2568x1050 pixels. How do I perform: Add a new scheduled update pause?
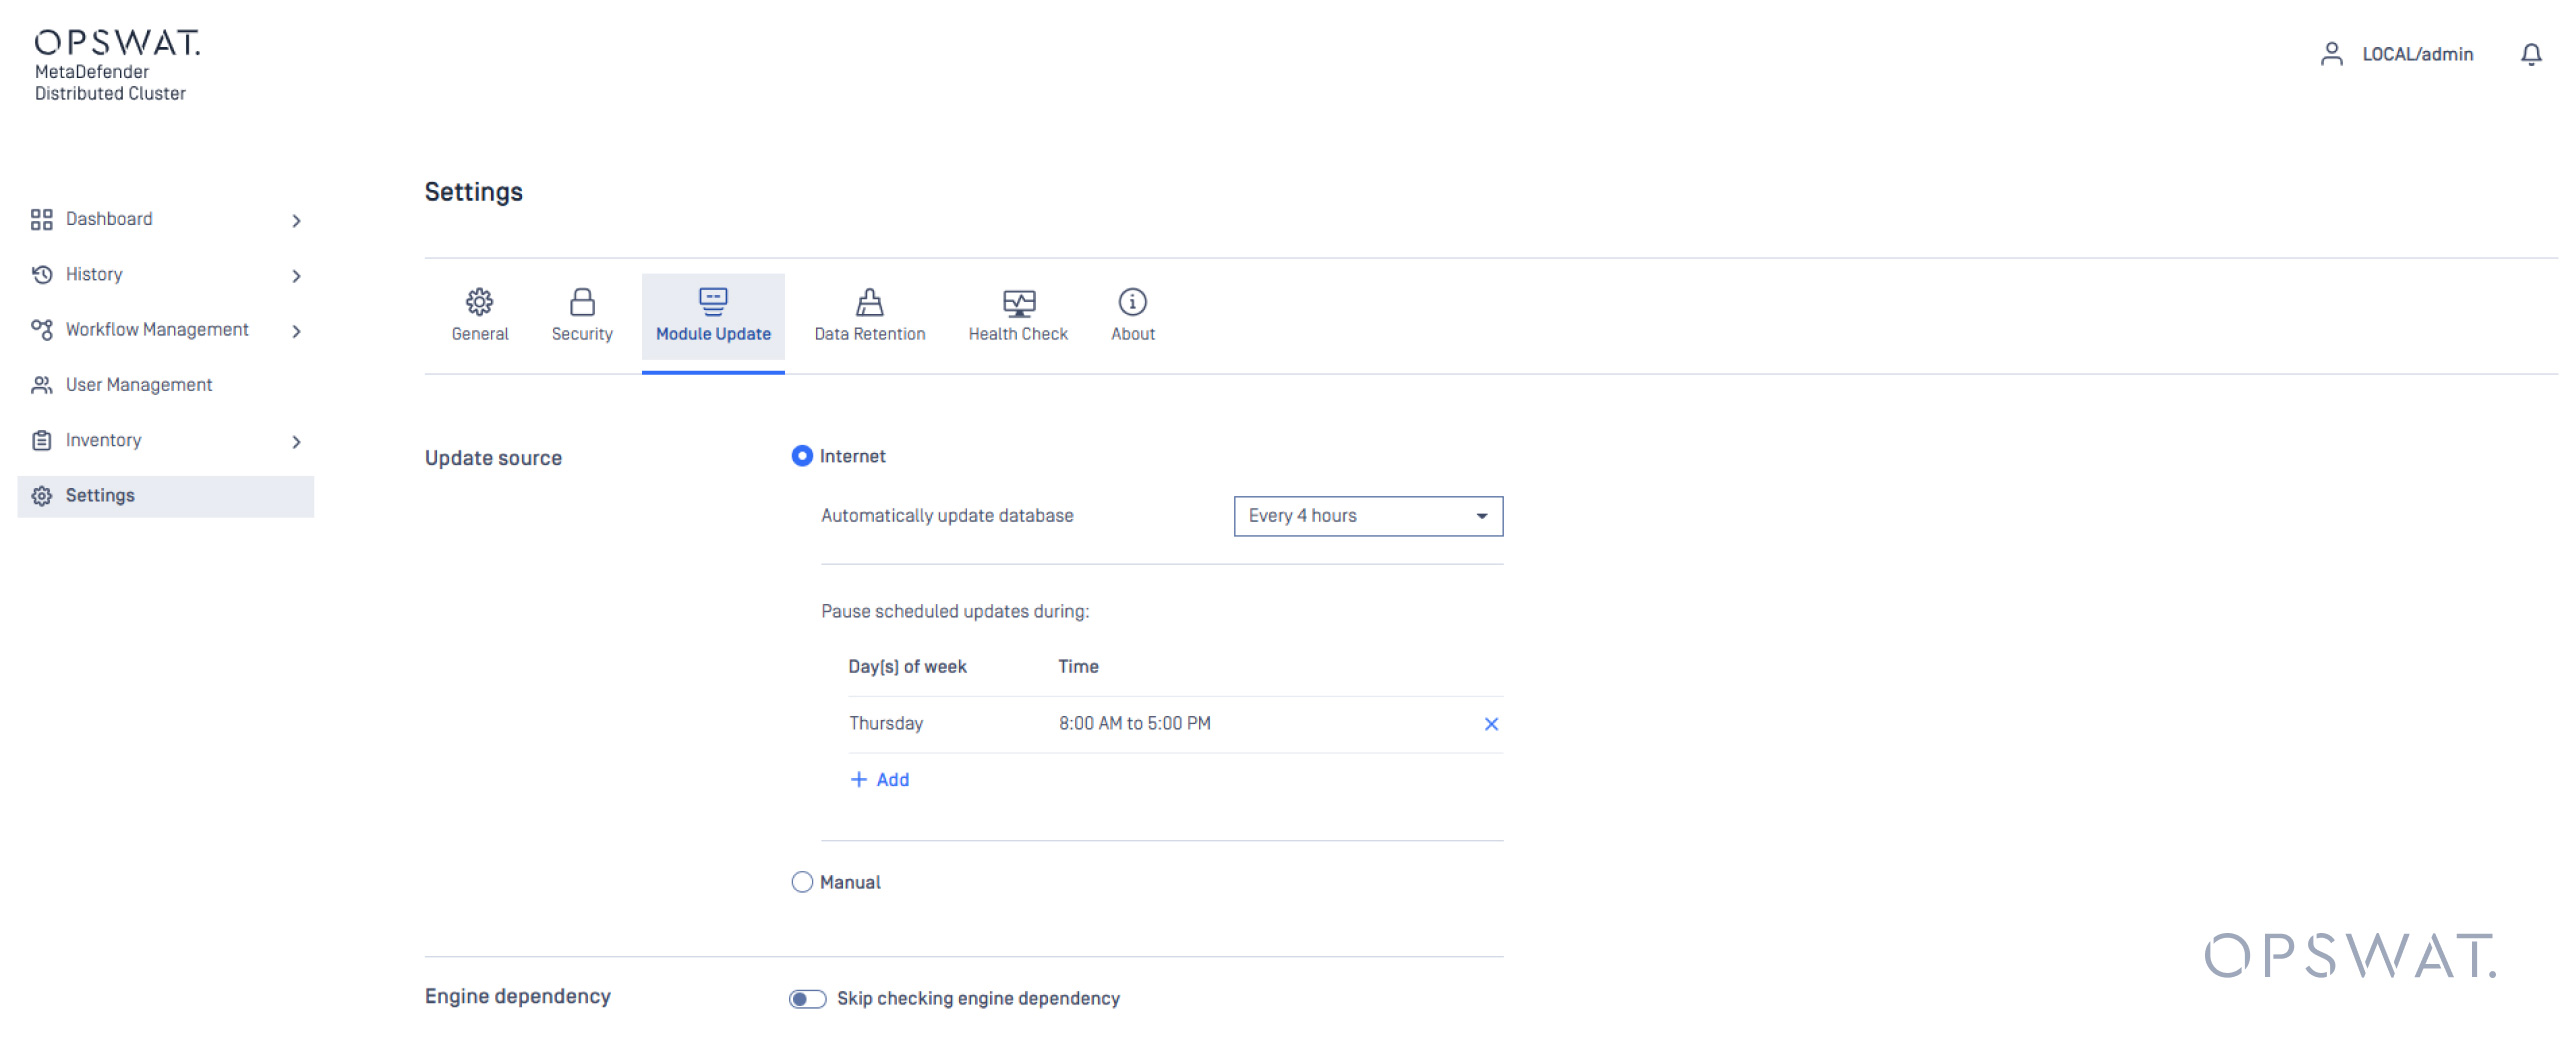point(880,779)
